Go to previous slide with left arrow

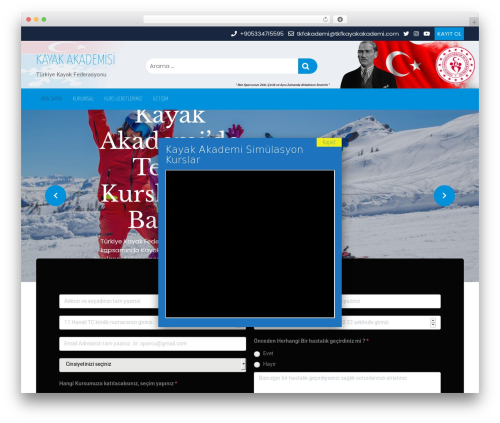56,196
